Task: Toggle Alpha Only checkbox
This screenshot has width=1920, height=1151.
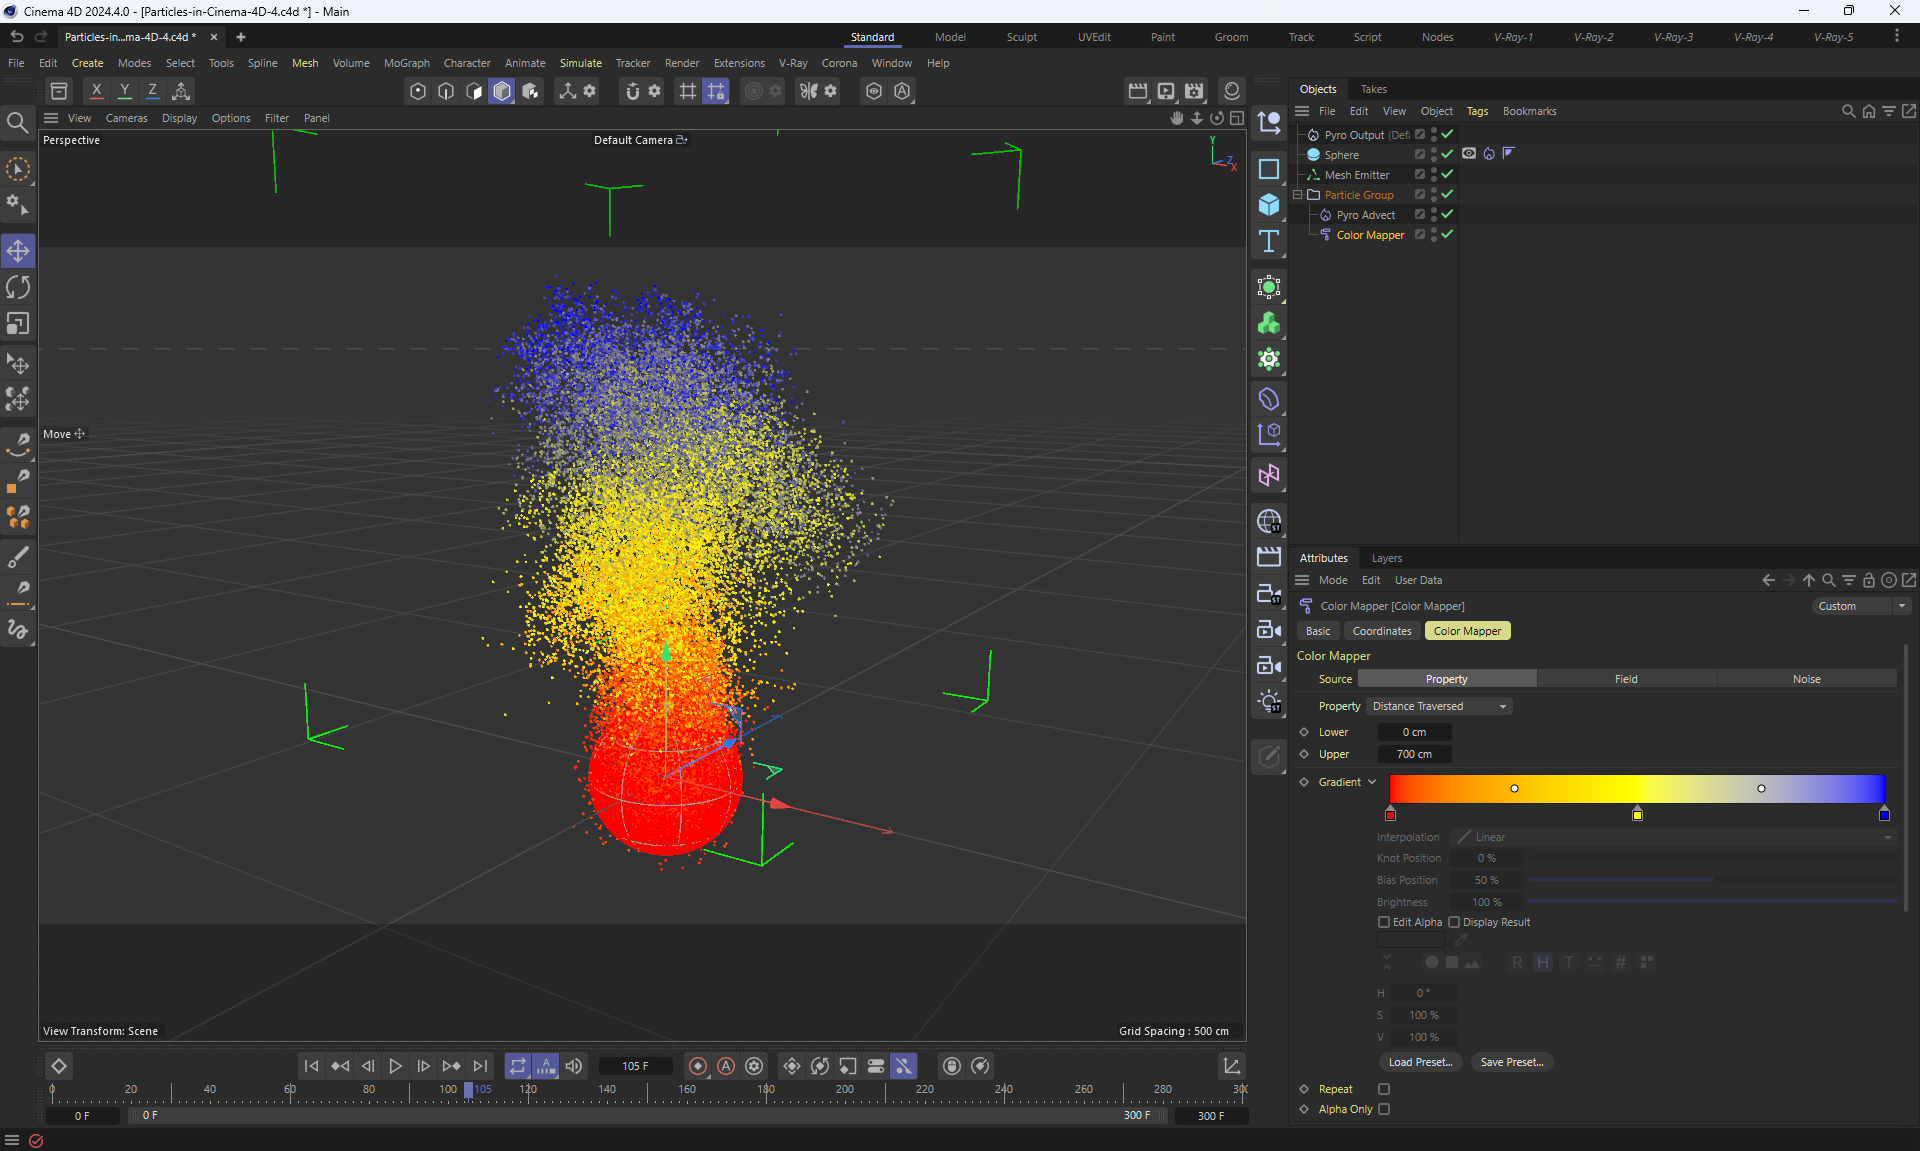Action: (x=1384, y=1109)
